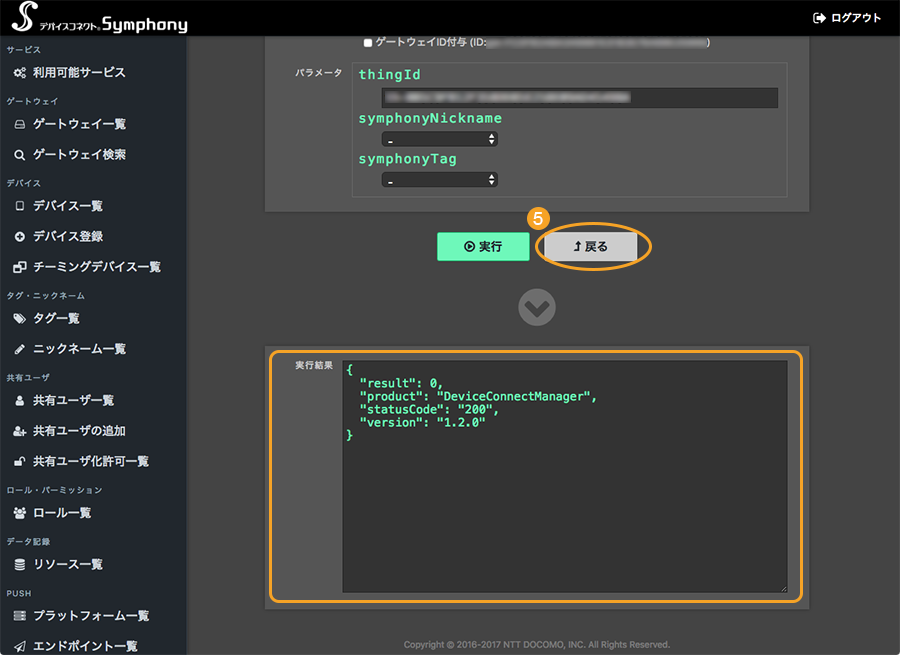Click the down chevron circle icon
The width and height of the screenshot is (900, 655).
[x=537, y=307]
